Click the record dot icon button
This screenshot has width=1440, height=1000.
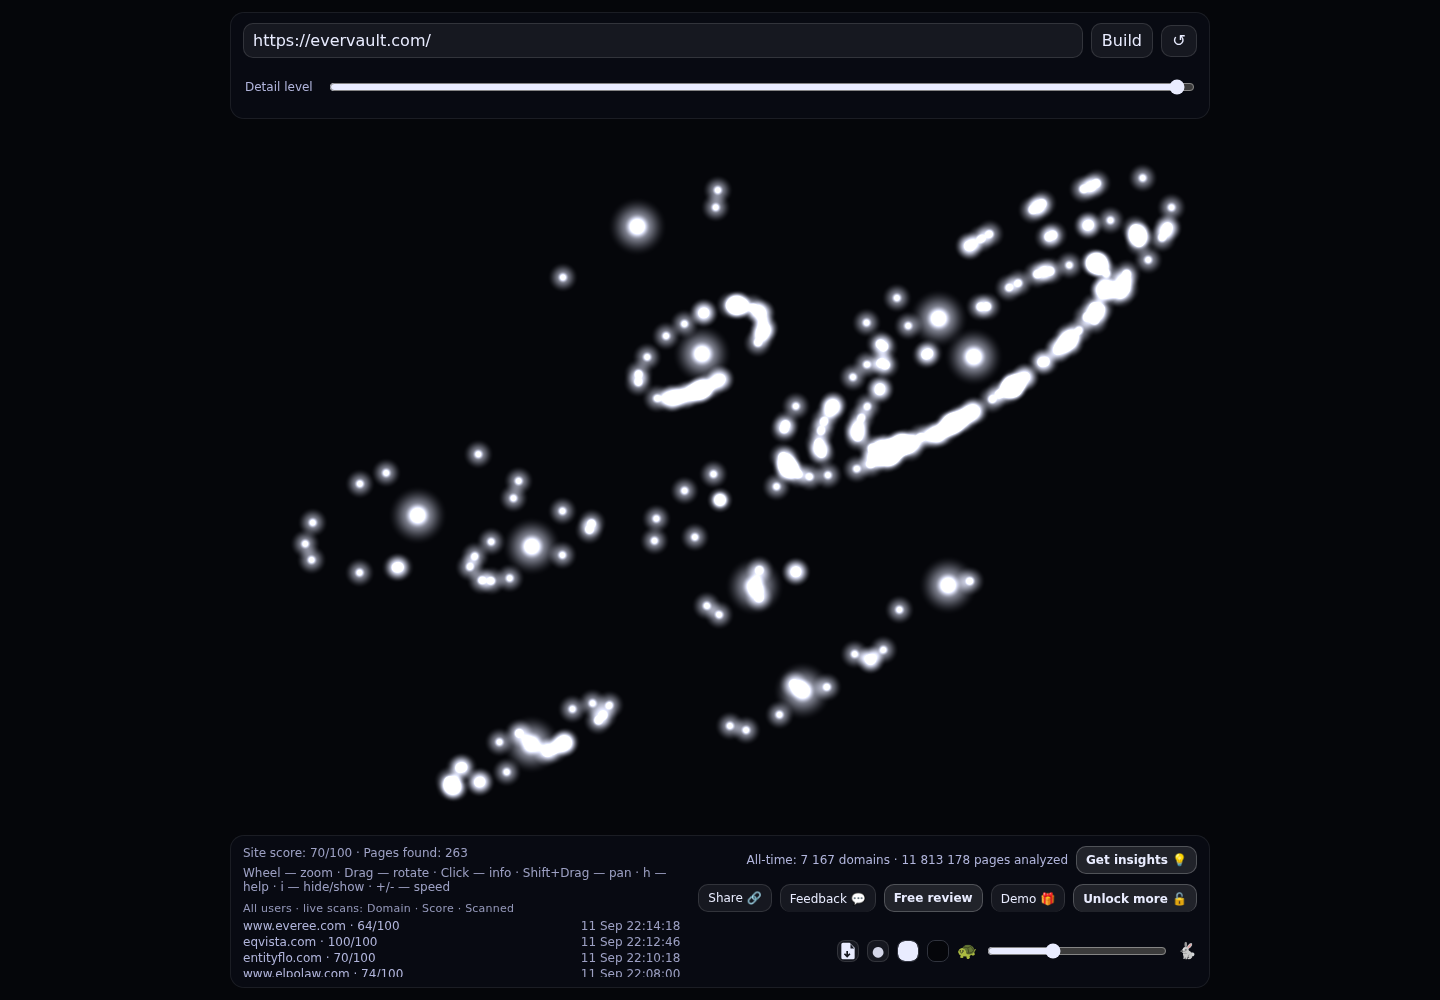pos(878,951)
